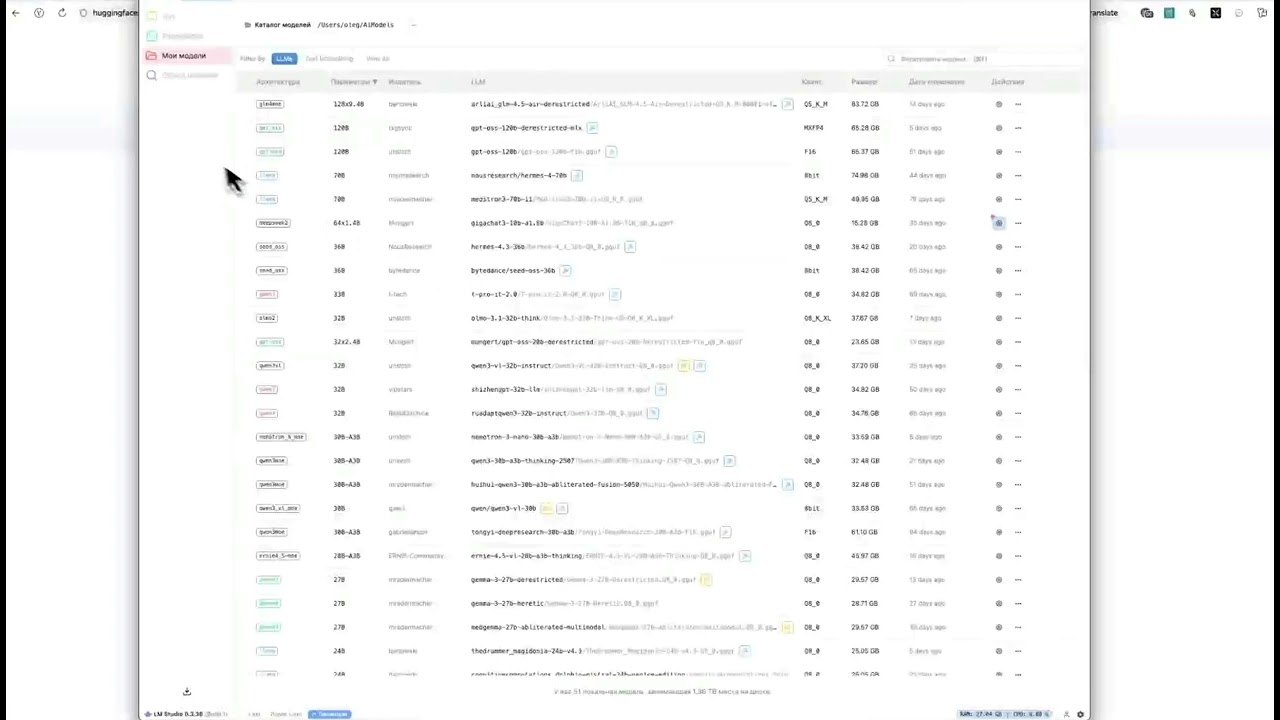
Task: Open gear settings for nousresearch/hermes-4-70b row
Action: 998,176
